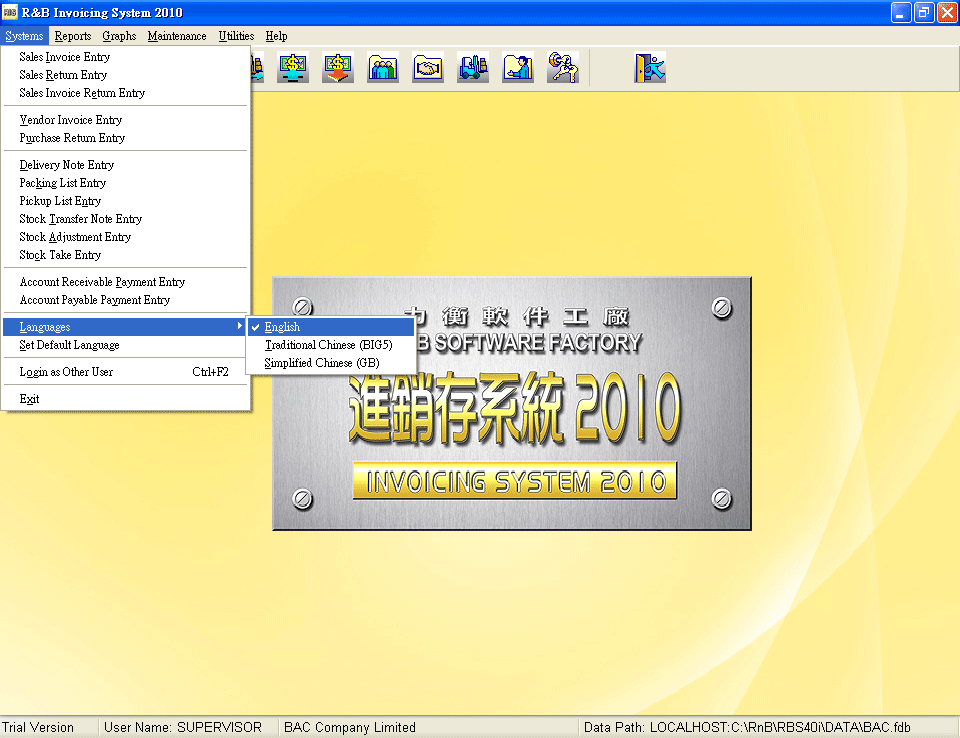
Task: Expand the Languages submenu item
Action: [126, 327]
